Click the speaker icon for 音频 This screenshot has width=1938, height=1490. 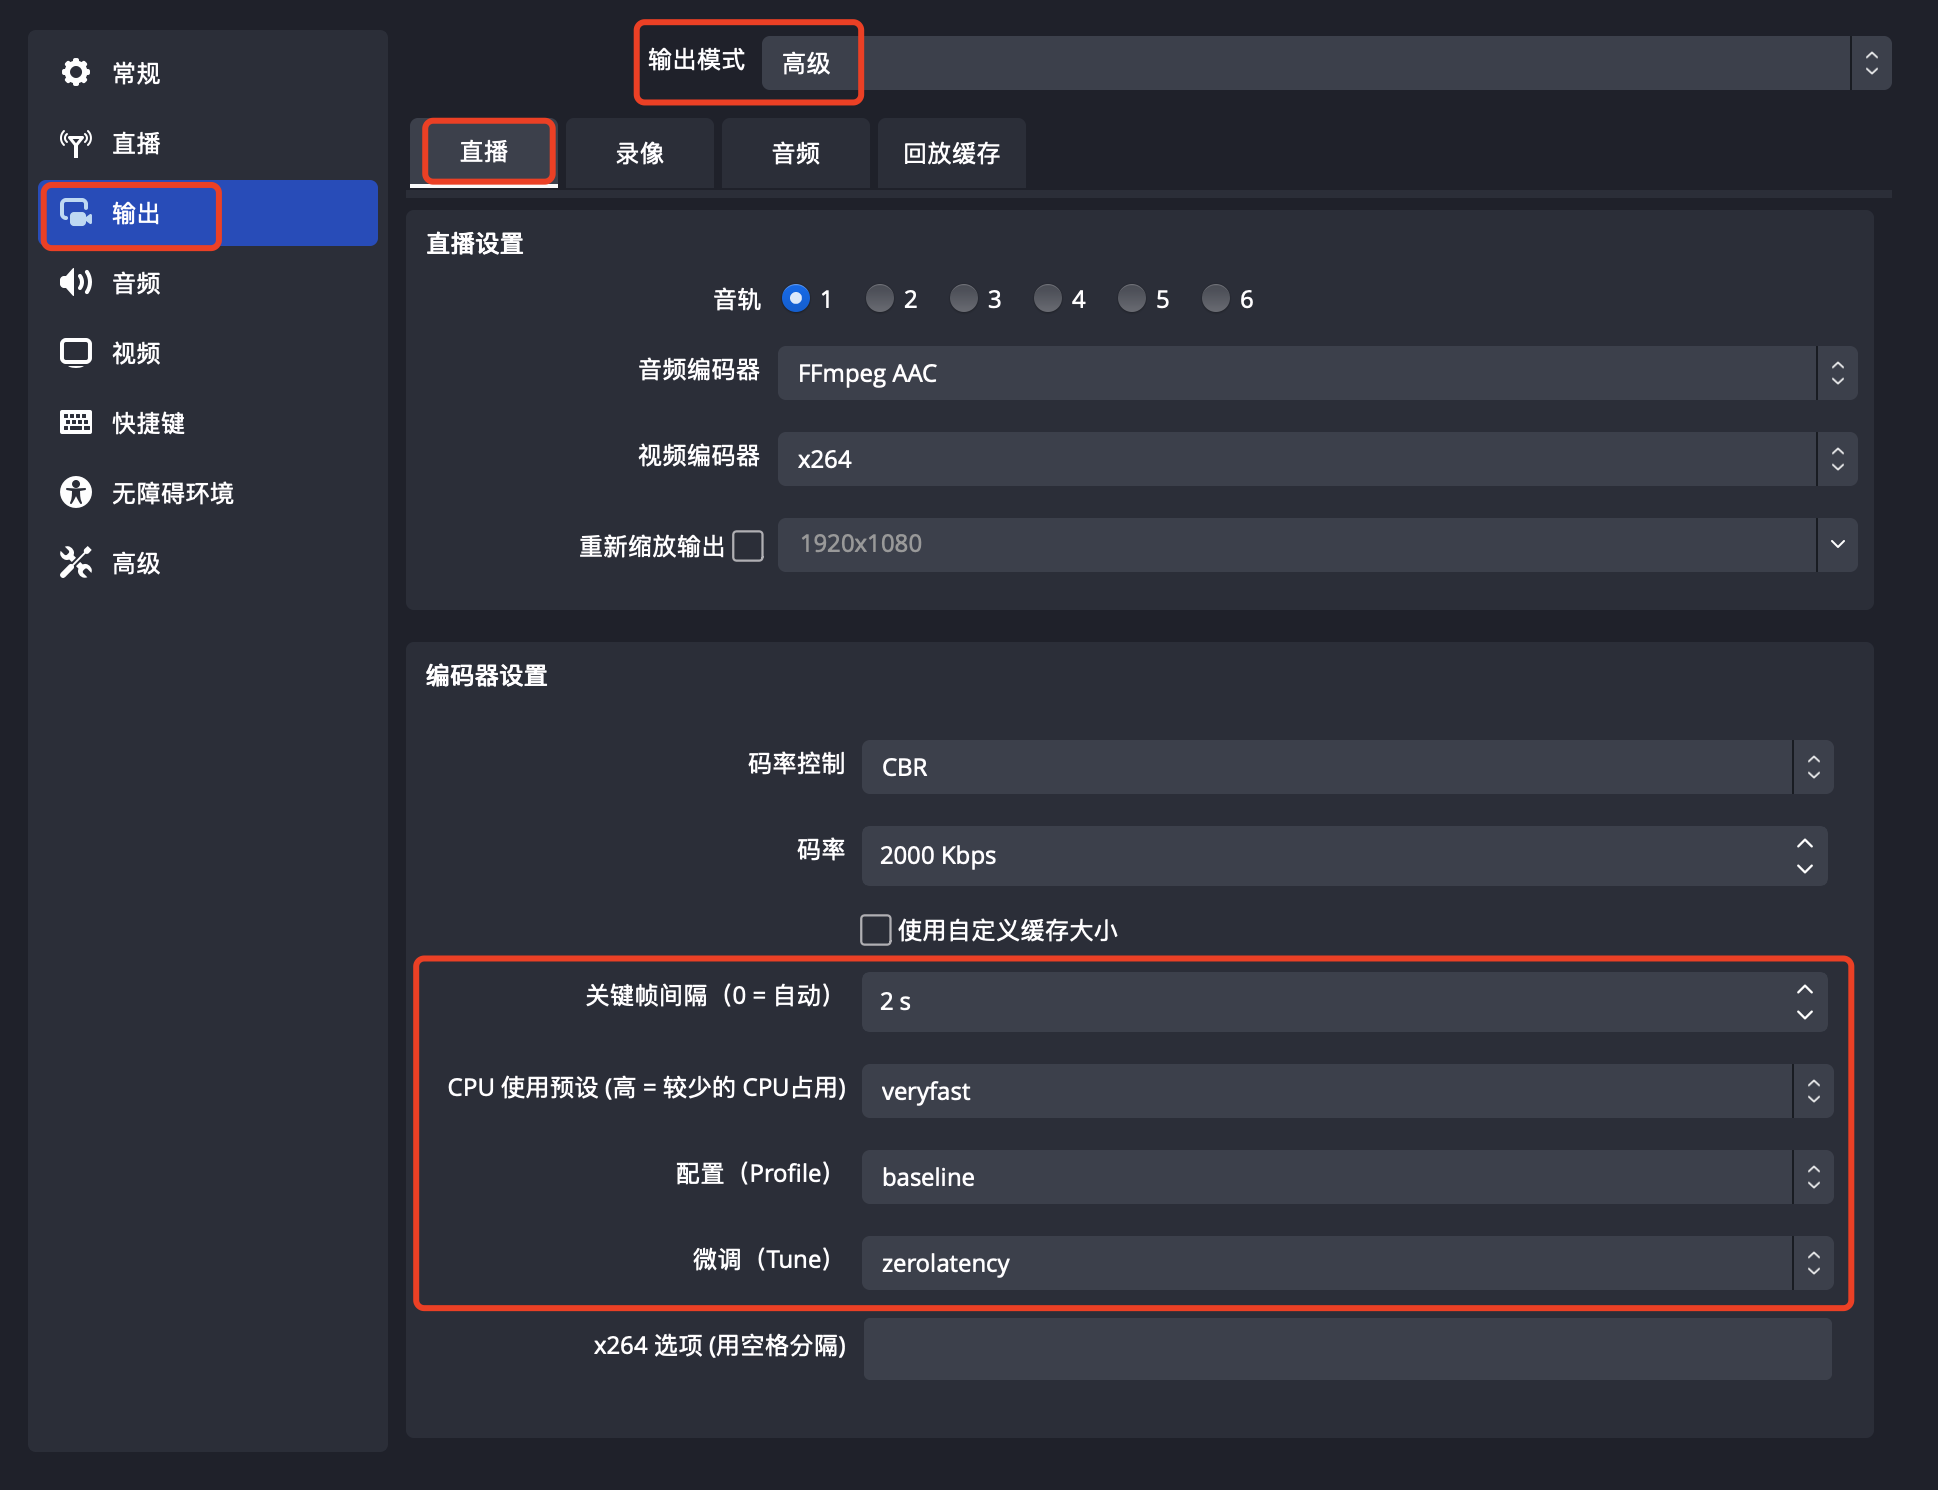point(76,283)
